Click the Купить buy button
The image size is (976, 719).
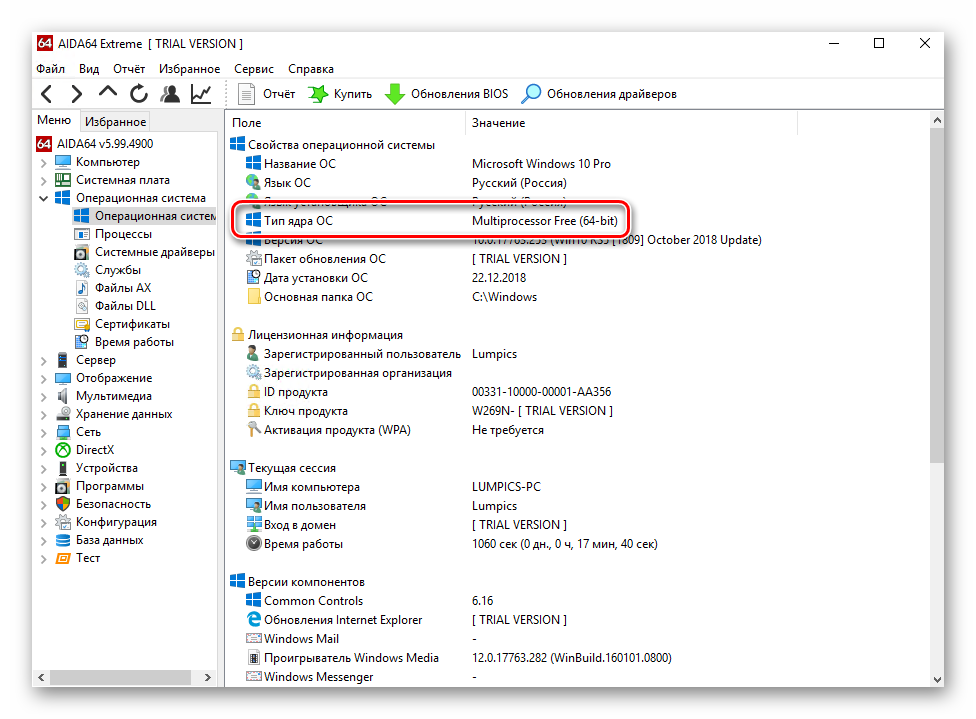340,94
